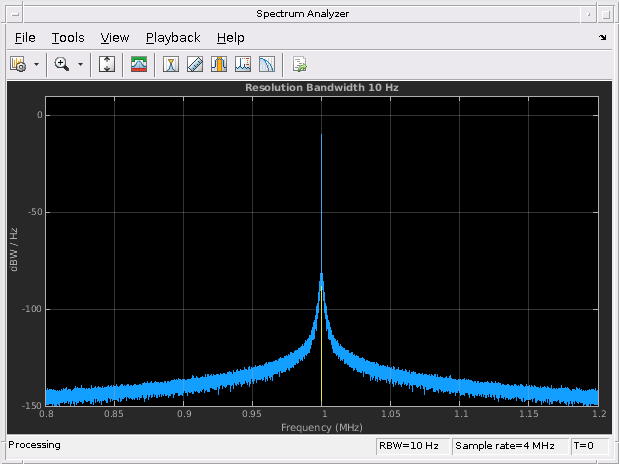This screenshot has width=619, height=464.
Task: Click the Generate Script icon
Action: [299, 64]
